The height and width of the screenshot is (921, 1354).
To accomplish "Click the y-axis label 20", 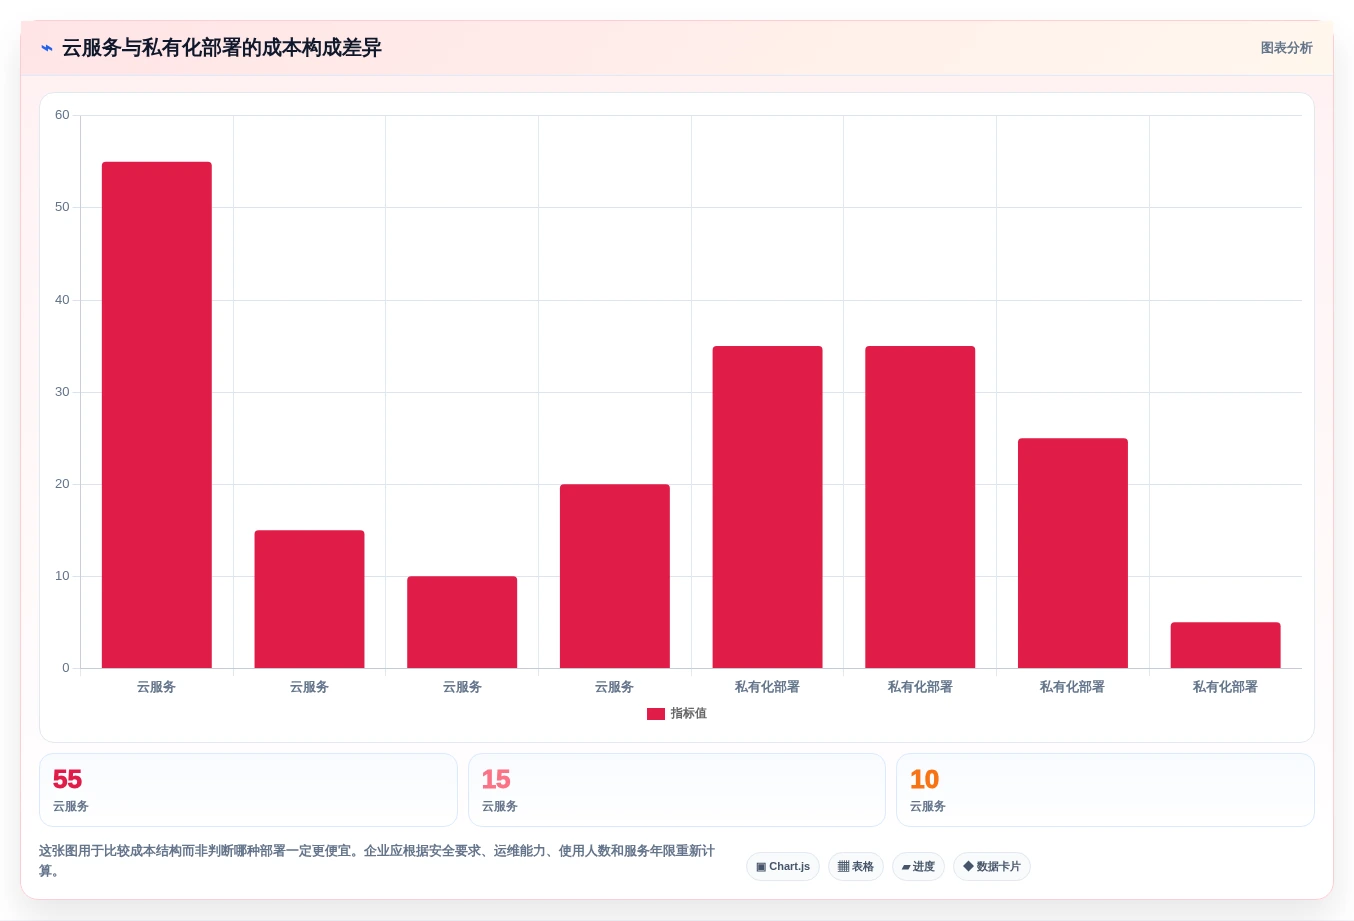I will pyautogui.click(x=62, y=484).
